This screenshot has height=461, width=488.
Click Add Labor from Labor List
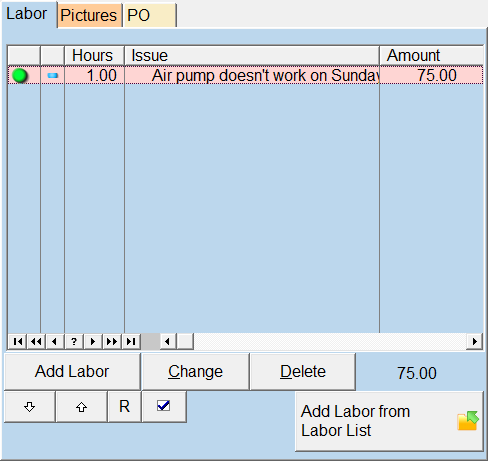[389, 421]
